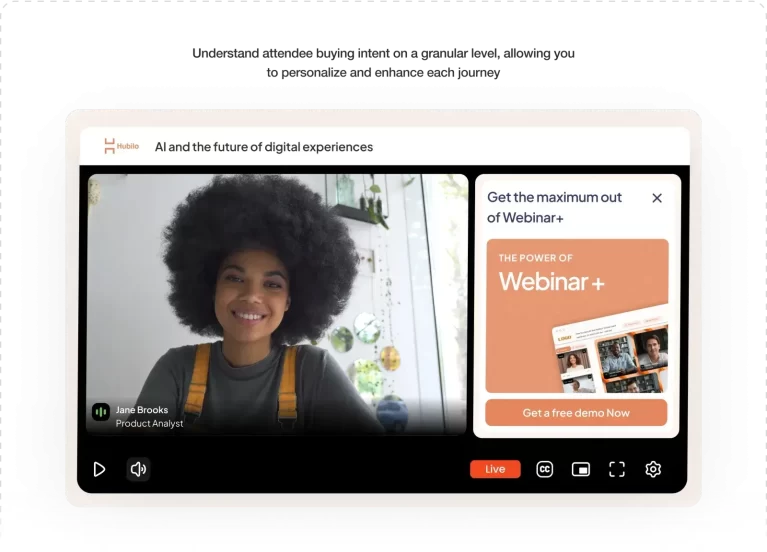Viewport: 767px width, 552px height.
Task: Enter fullscreen with the corner brackets icon
Action: click(x=617, y=469)
